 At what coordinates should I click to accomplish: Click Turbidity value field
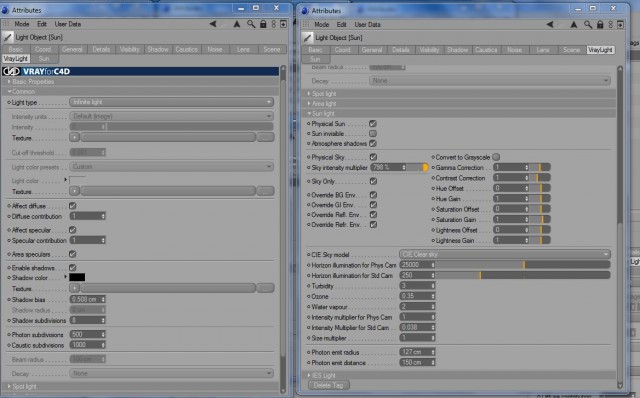(x=417, y=286)
